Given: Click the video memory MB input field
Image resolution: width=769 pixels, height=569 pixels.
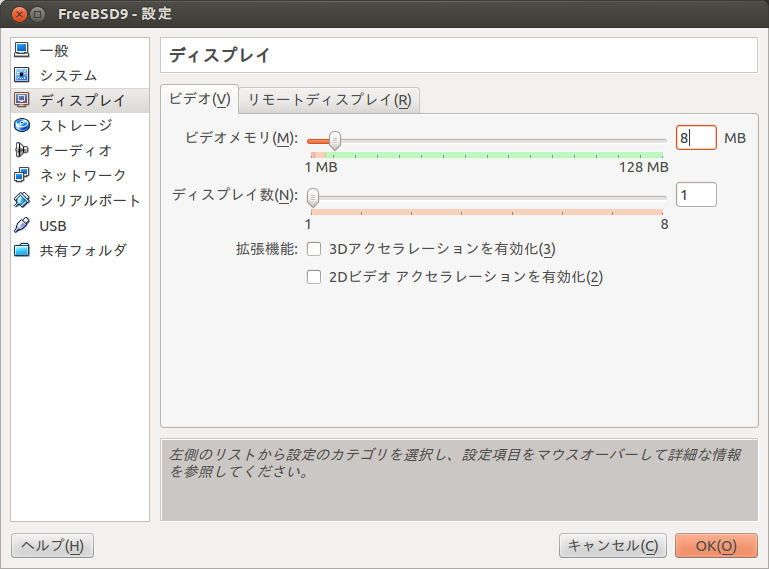Looking at the screenshot, I should pyautogui.click(x=696, y=138).
